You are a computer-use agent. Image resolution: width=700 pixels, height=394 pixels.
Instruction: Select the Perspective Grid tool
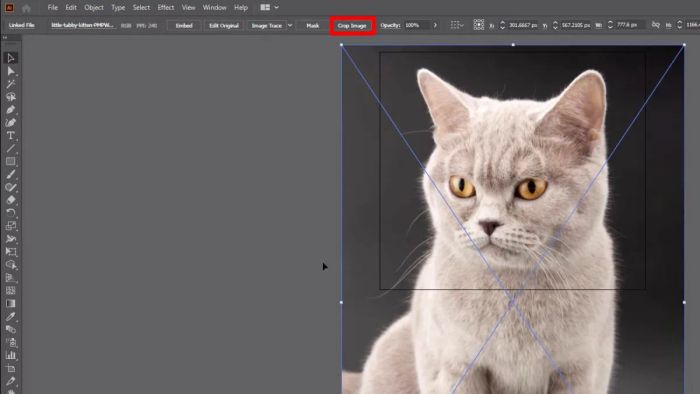[11, 278]
